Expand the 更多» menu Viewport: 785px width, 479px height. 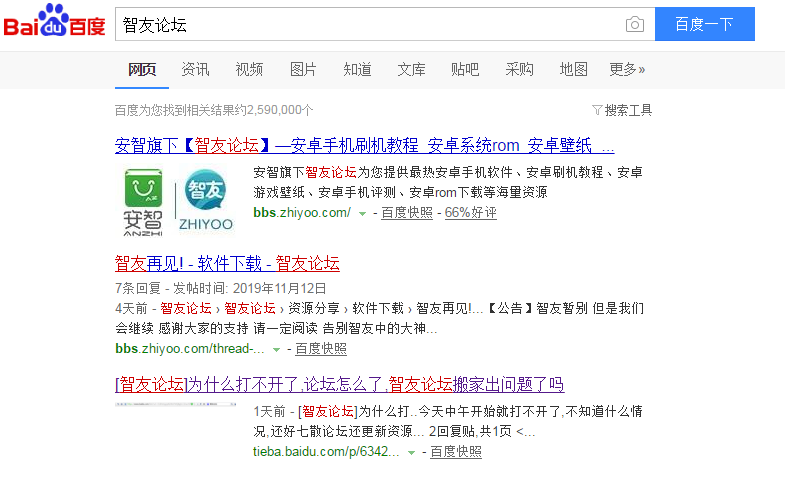coord(627,69)
